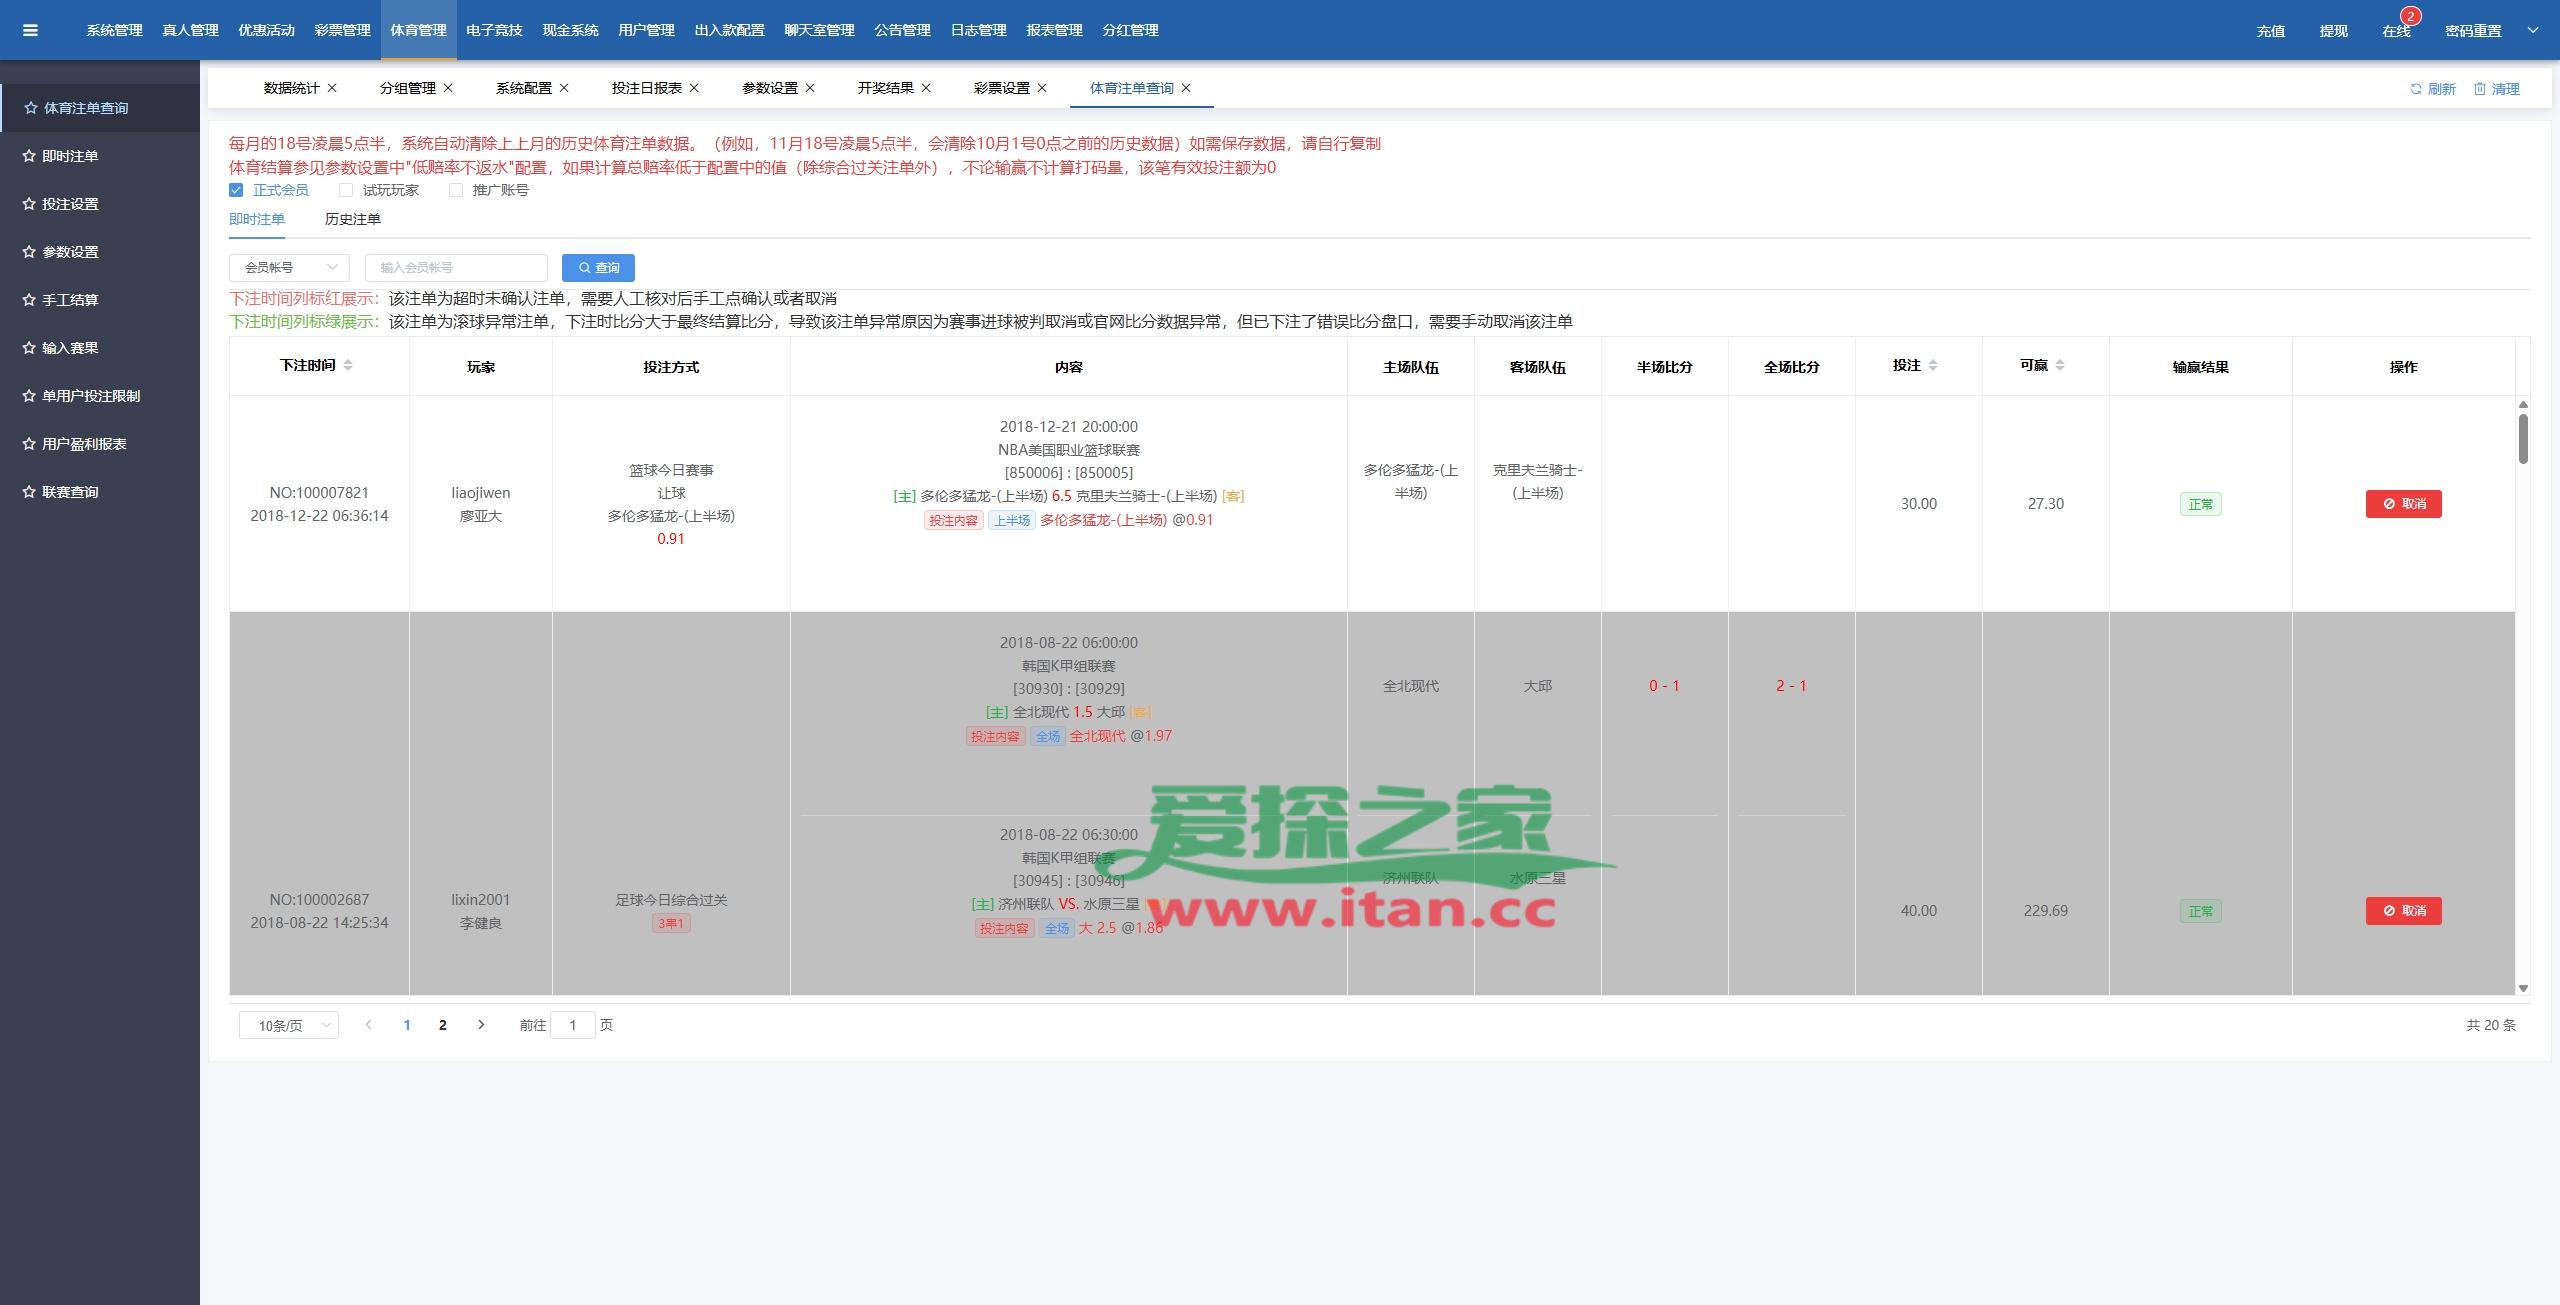The height and width of the screenshot is (1305, 2560).
Task: Check the 推广账号 option
Action: [456, 190]
